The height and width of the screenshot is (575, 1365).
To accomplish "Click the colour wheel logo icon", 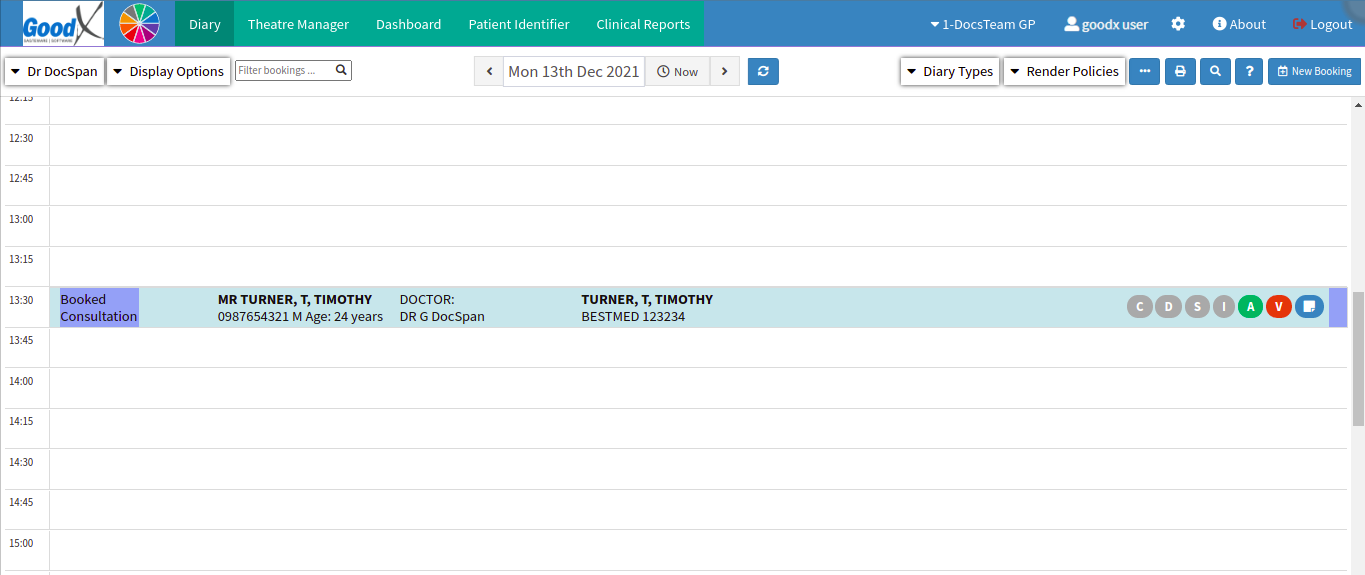I will pyautogui.click(x=139, y=24).
